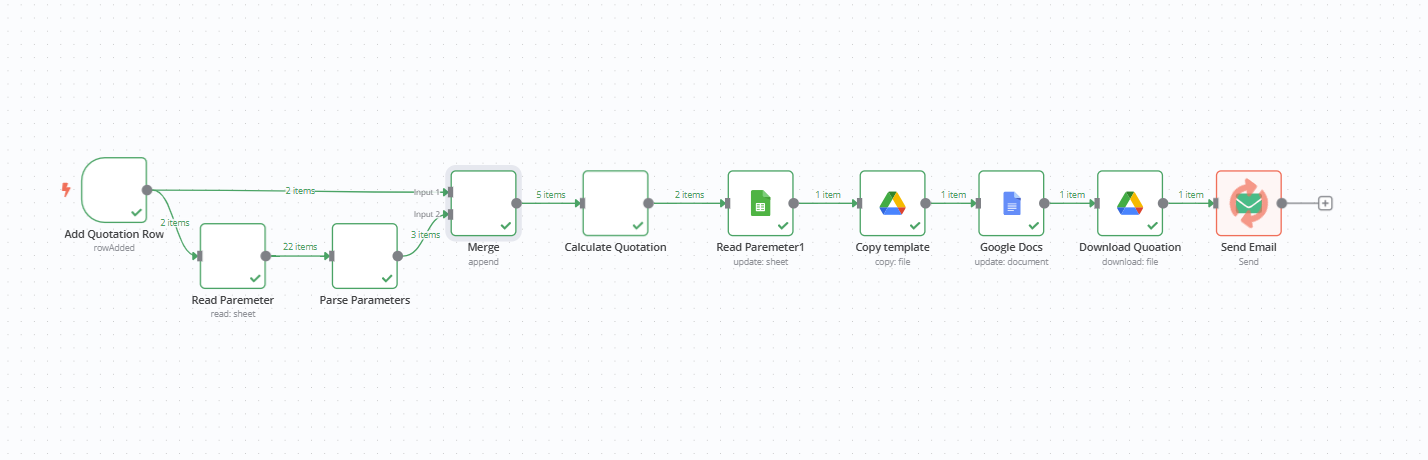This screenshot has width=1428, height=460.
Task: Click the Read Paremeter label text
Action: click(x=233, y=300)
